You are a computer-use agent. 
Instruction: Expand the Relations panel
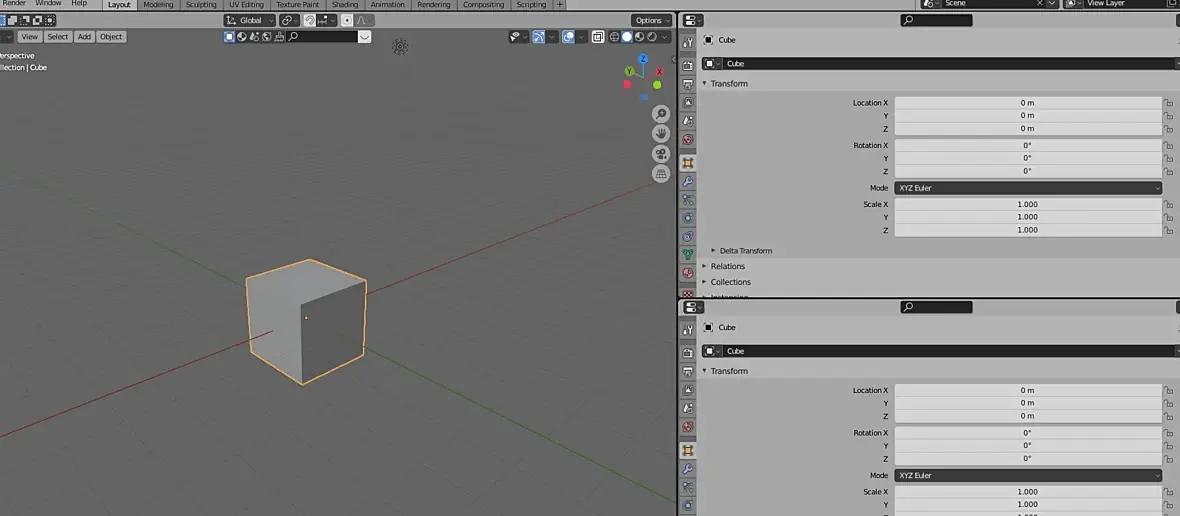coord(728,267)
